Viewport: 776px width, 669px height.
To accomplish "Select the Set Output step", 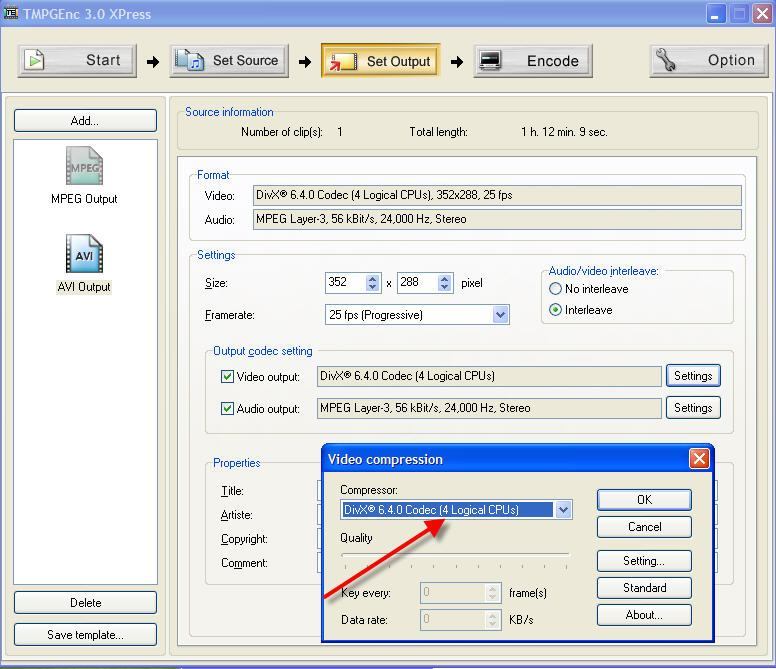I will pyautogui.click(x=381, y=60).
